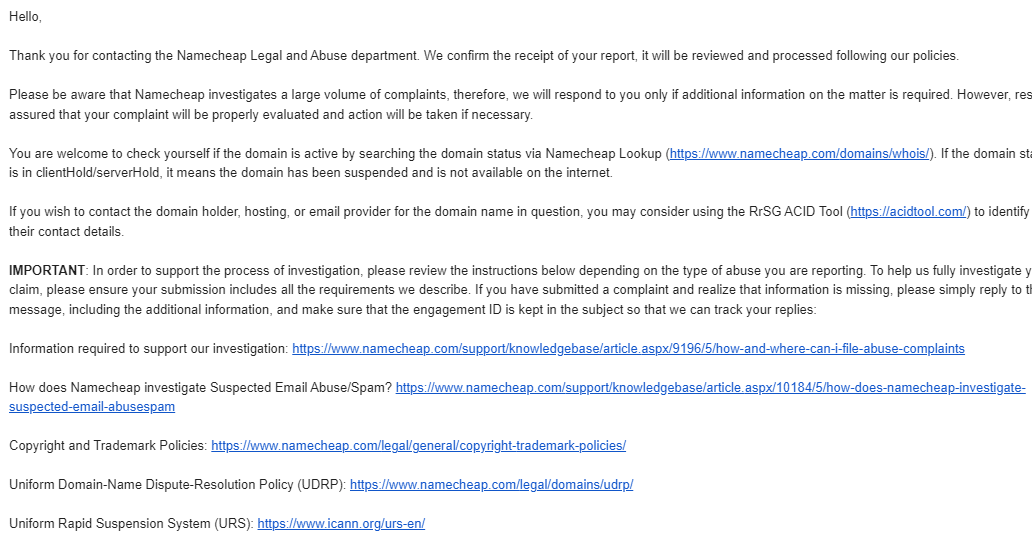Click the "Copyright and Trademark Policies" label
Screen dimensions: 1032x542
(x=107, y=445)
